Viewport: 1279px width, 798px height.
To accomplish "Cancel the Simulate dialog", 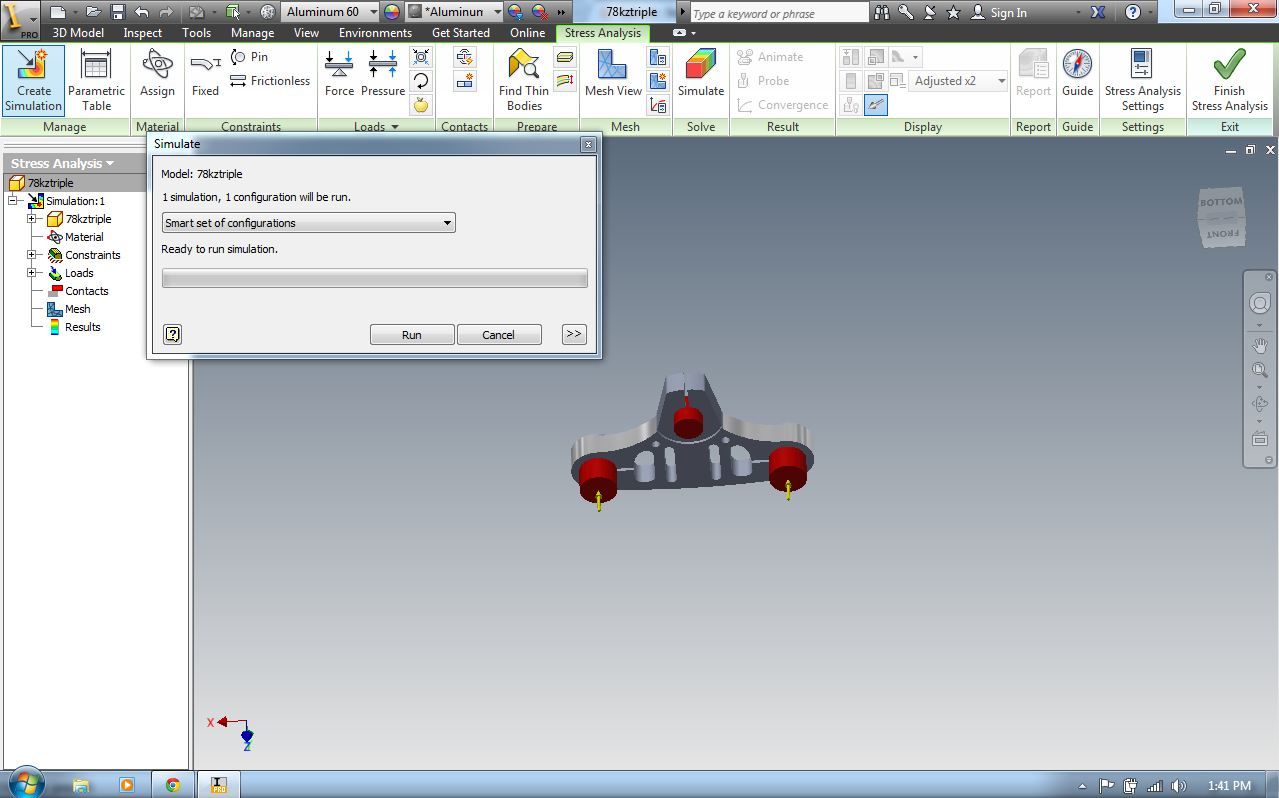I will coord(499,334).
